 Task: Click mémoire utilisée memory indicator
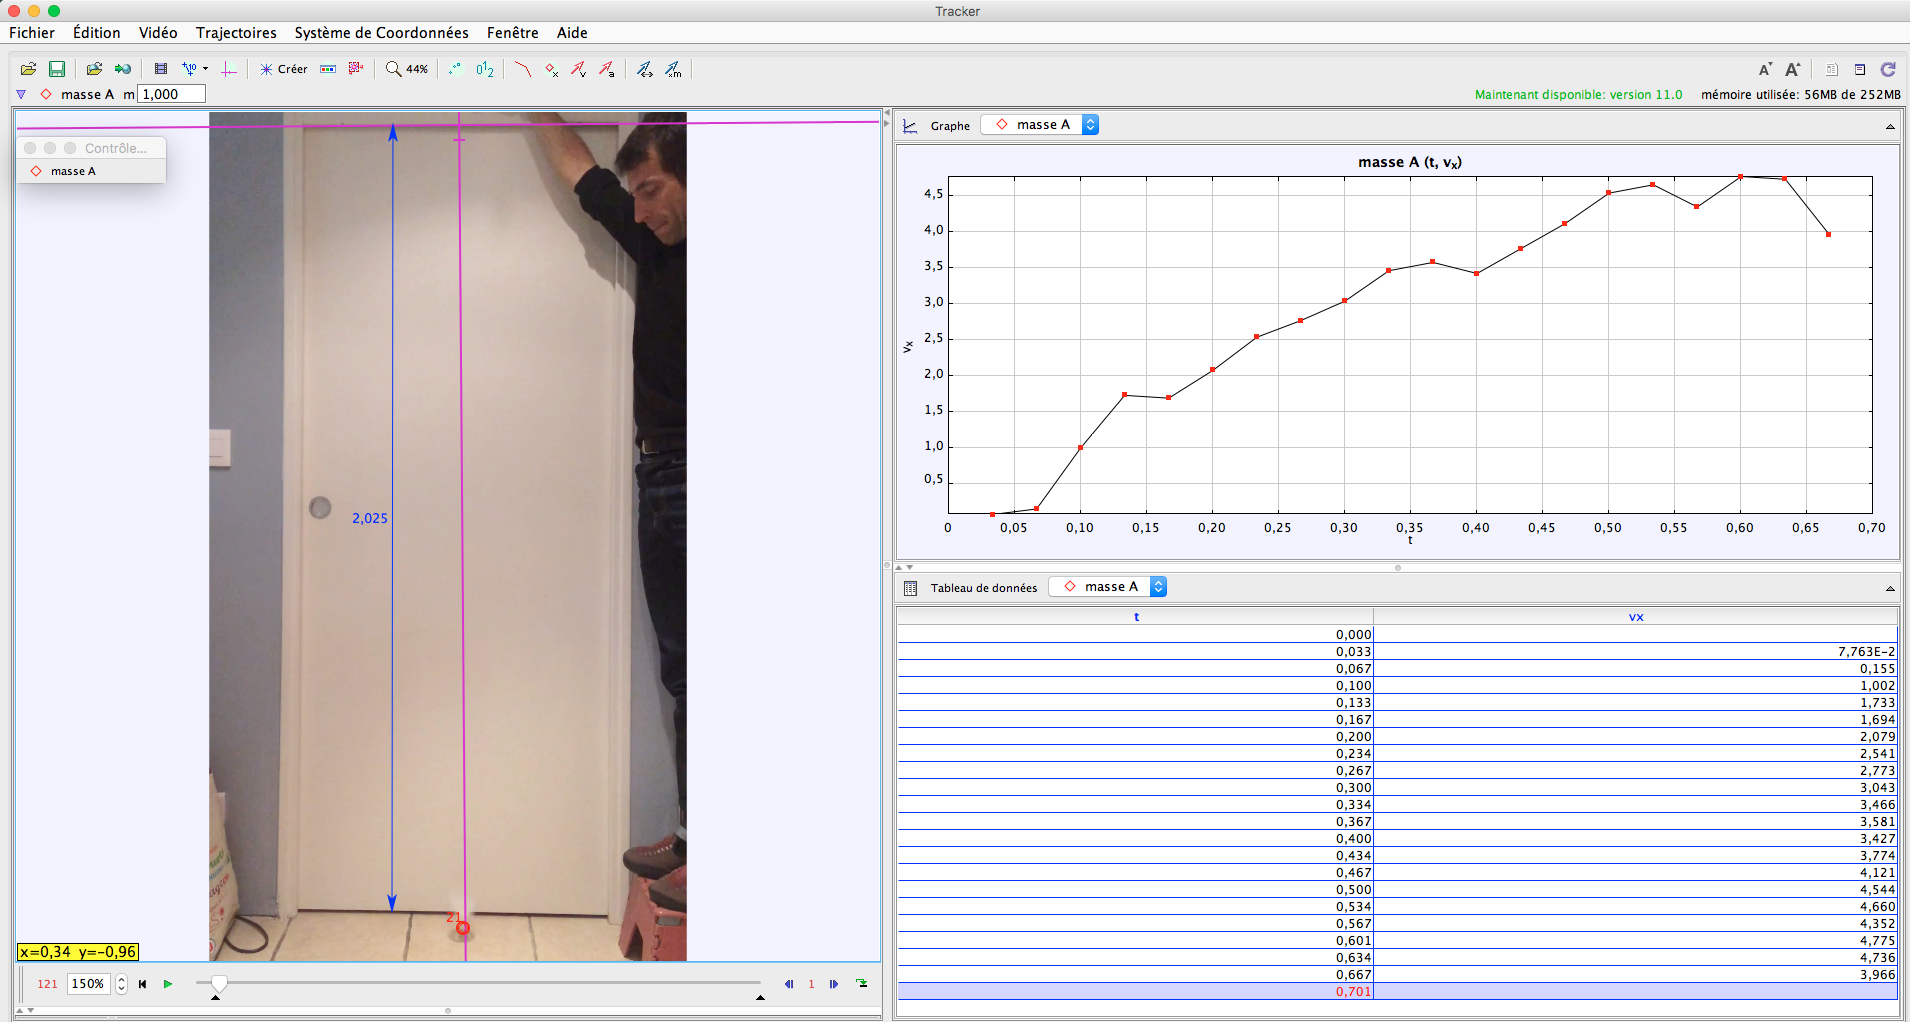click(1801, 94)
